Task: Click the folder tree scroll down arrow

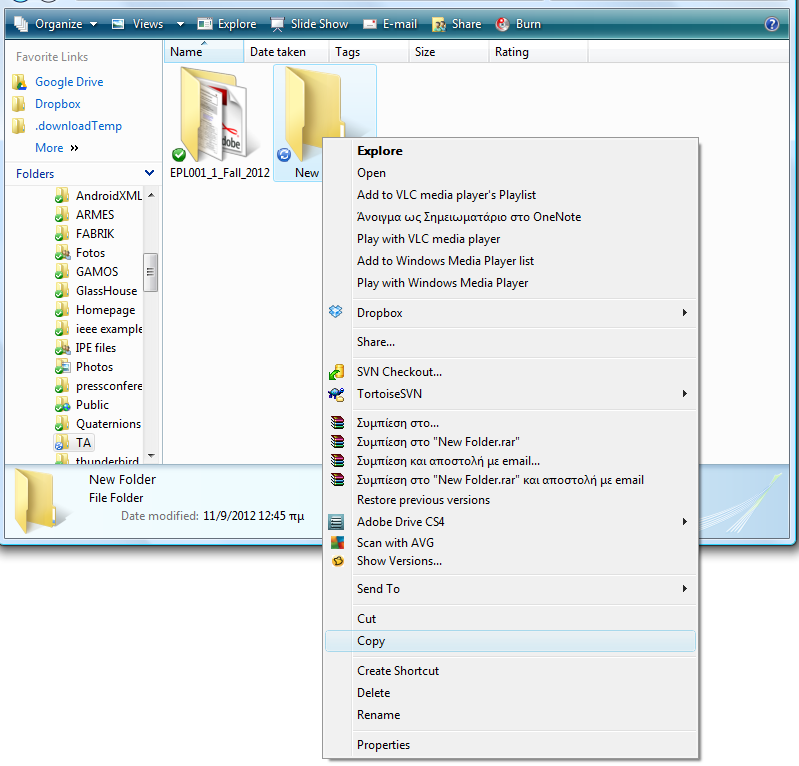Action: (x=151, y=456)
